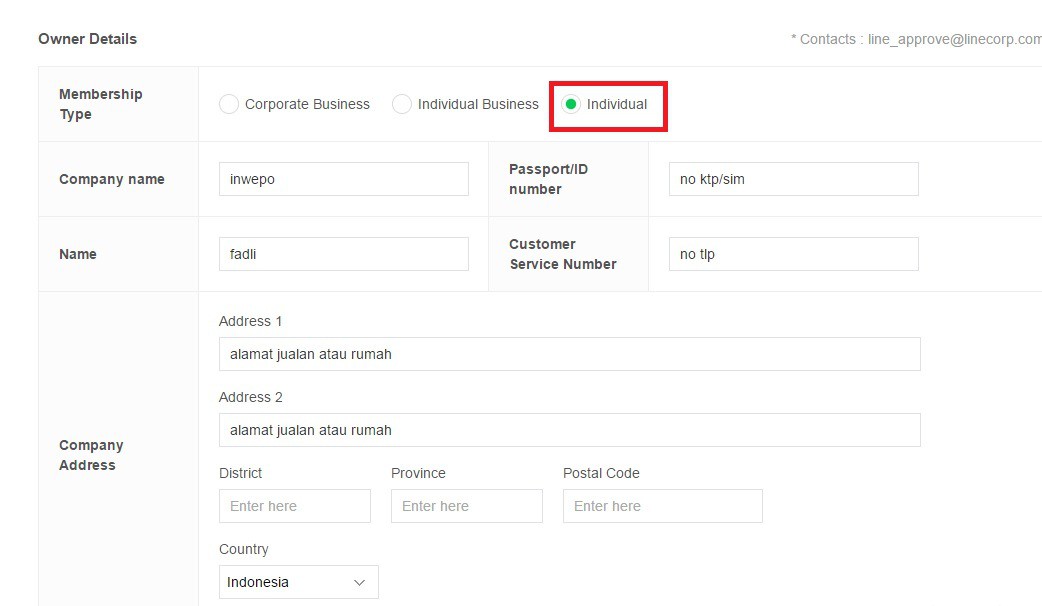Select the Individual membership option

[x=571, y=104]
